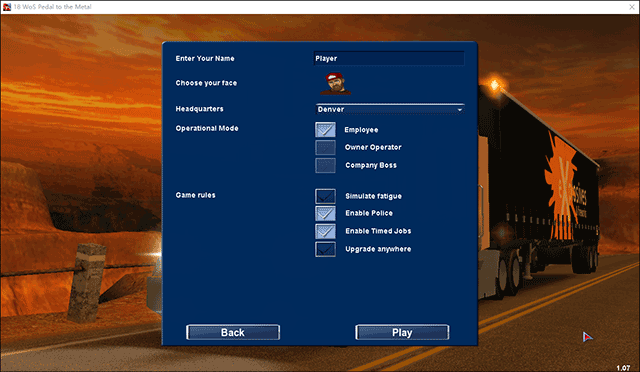Choose the trucker face avatar
Viewport: 640px width, 372px height.
tap(336, 84)
